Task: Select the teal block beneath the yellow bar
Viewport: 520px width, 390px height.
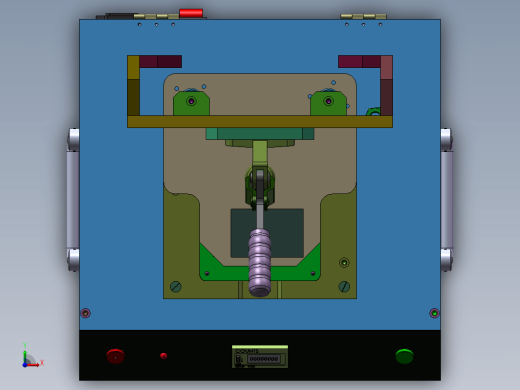Action: click(x=260, y=134)
